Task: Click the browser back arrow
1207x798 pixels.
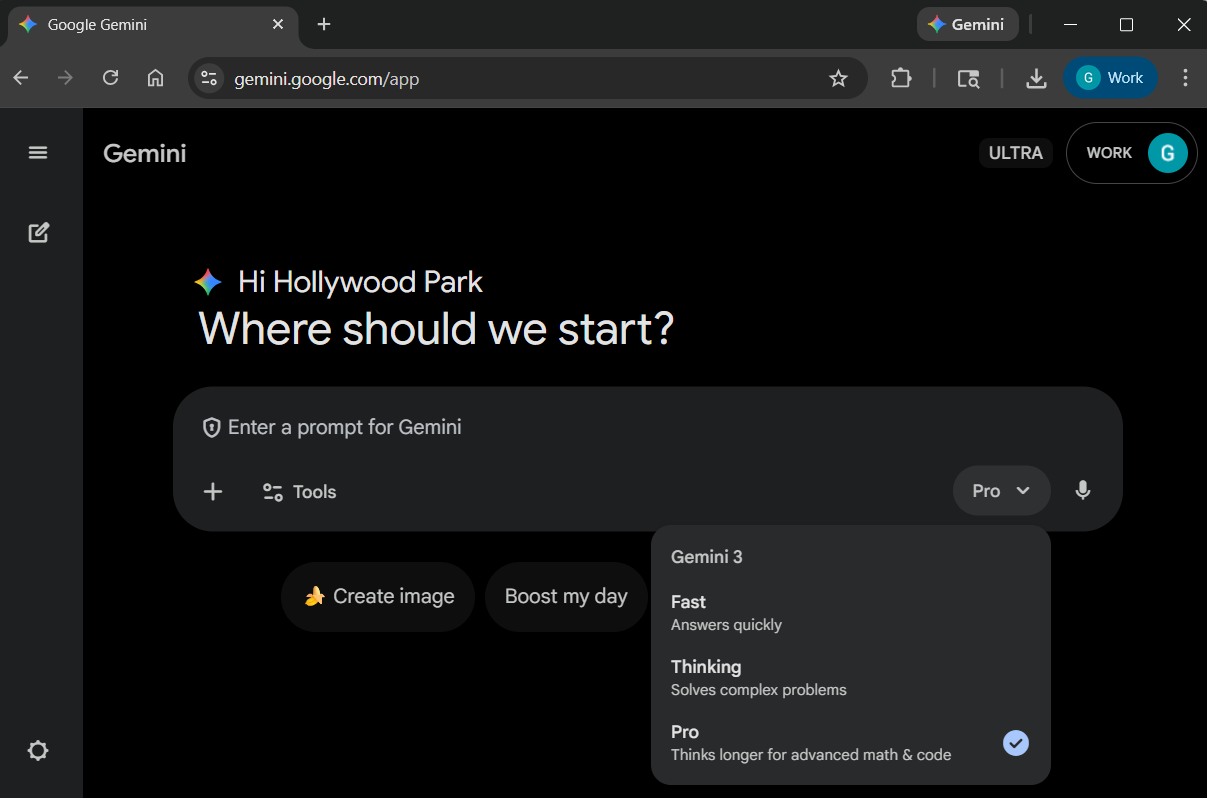Action: pos(21,78)
